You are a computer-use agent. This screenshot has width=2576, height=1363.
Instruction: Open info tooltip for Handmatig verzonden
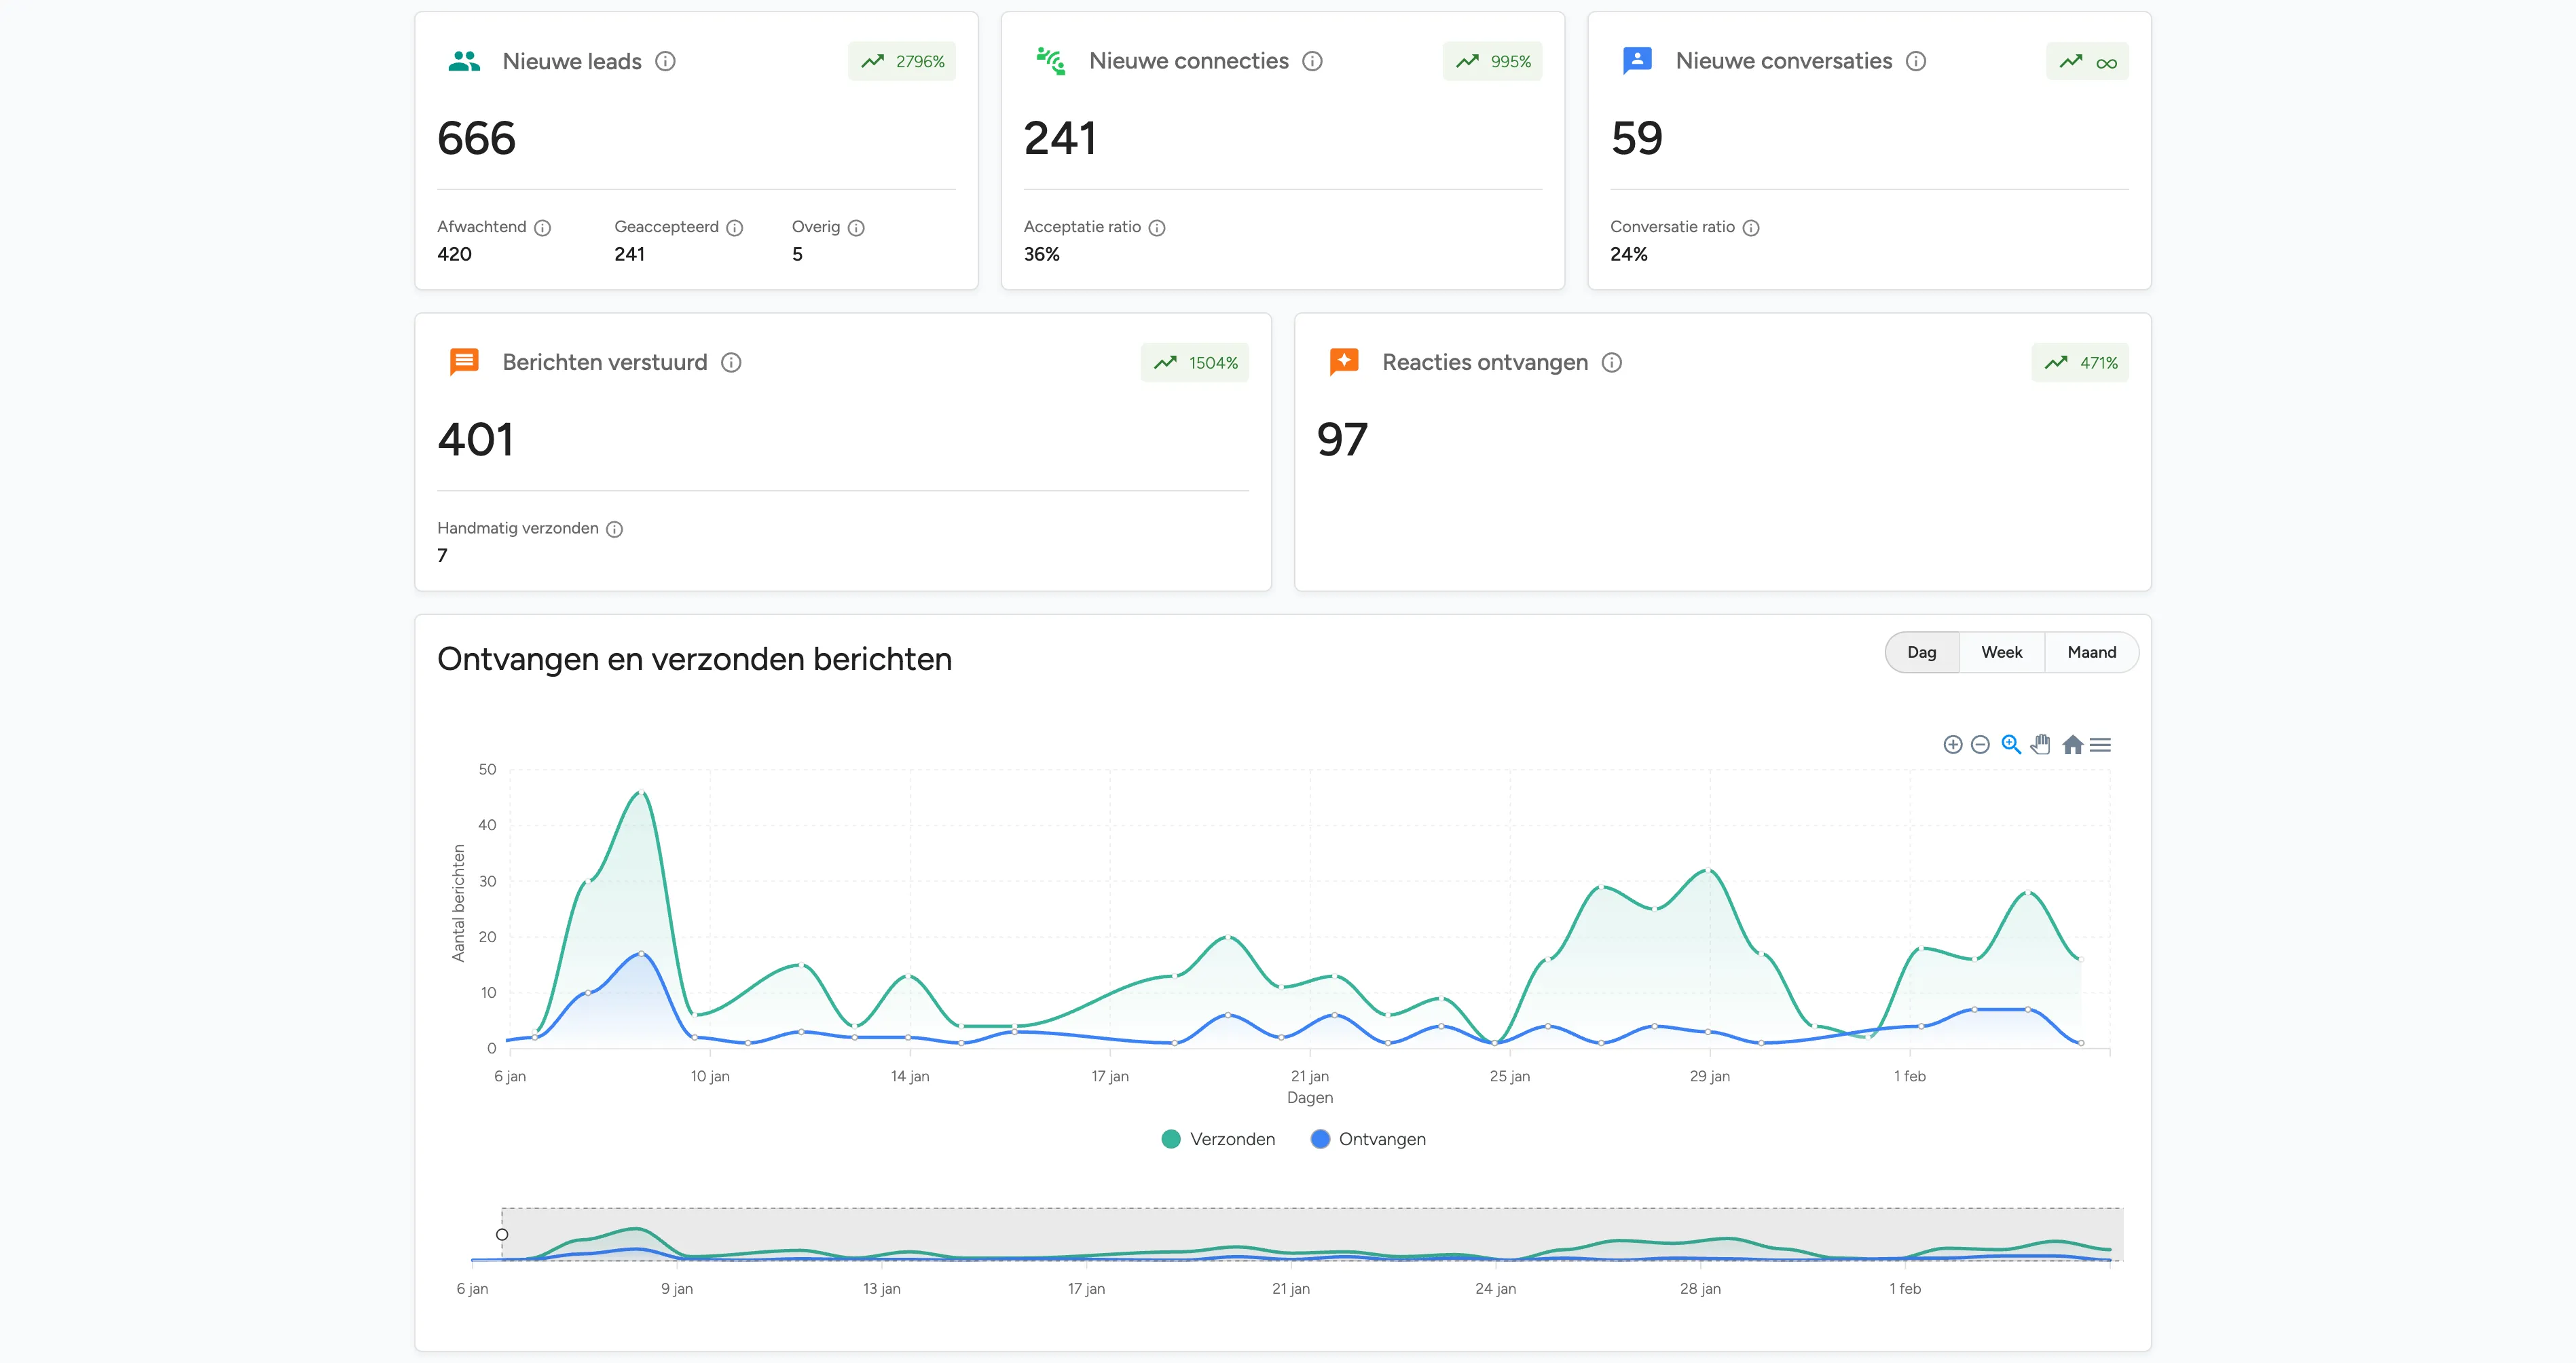tap(615, 529)
